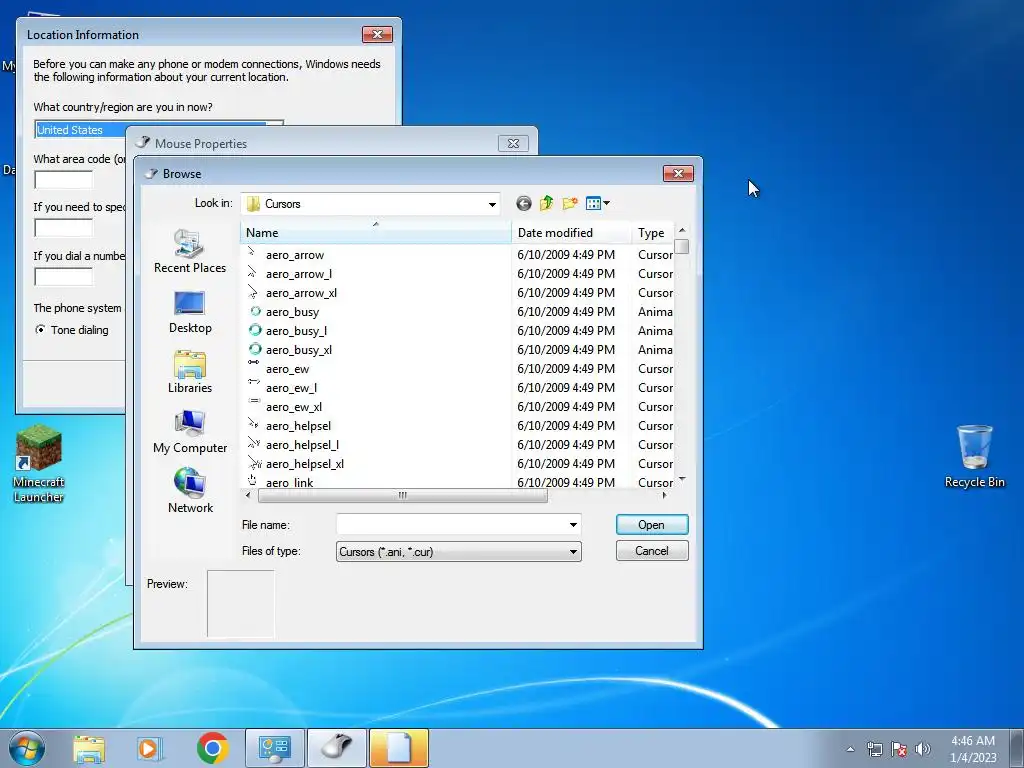This screenshot has width=1024, height=768.
Task: Switch to the Location Information taskbar item
Action: pyautogui.click(x=399, y=748)
